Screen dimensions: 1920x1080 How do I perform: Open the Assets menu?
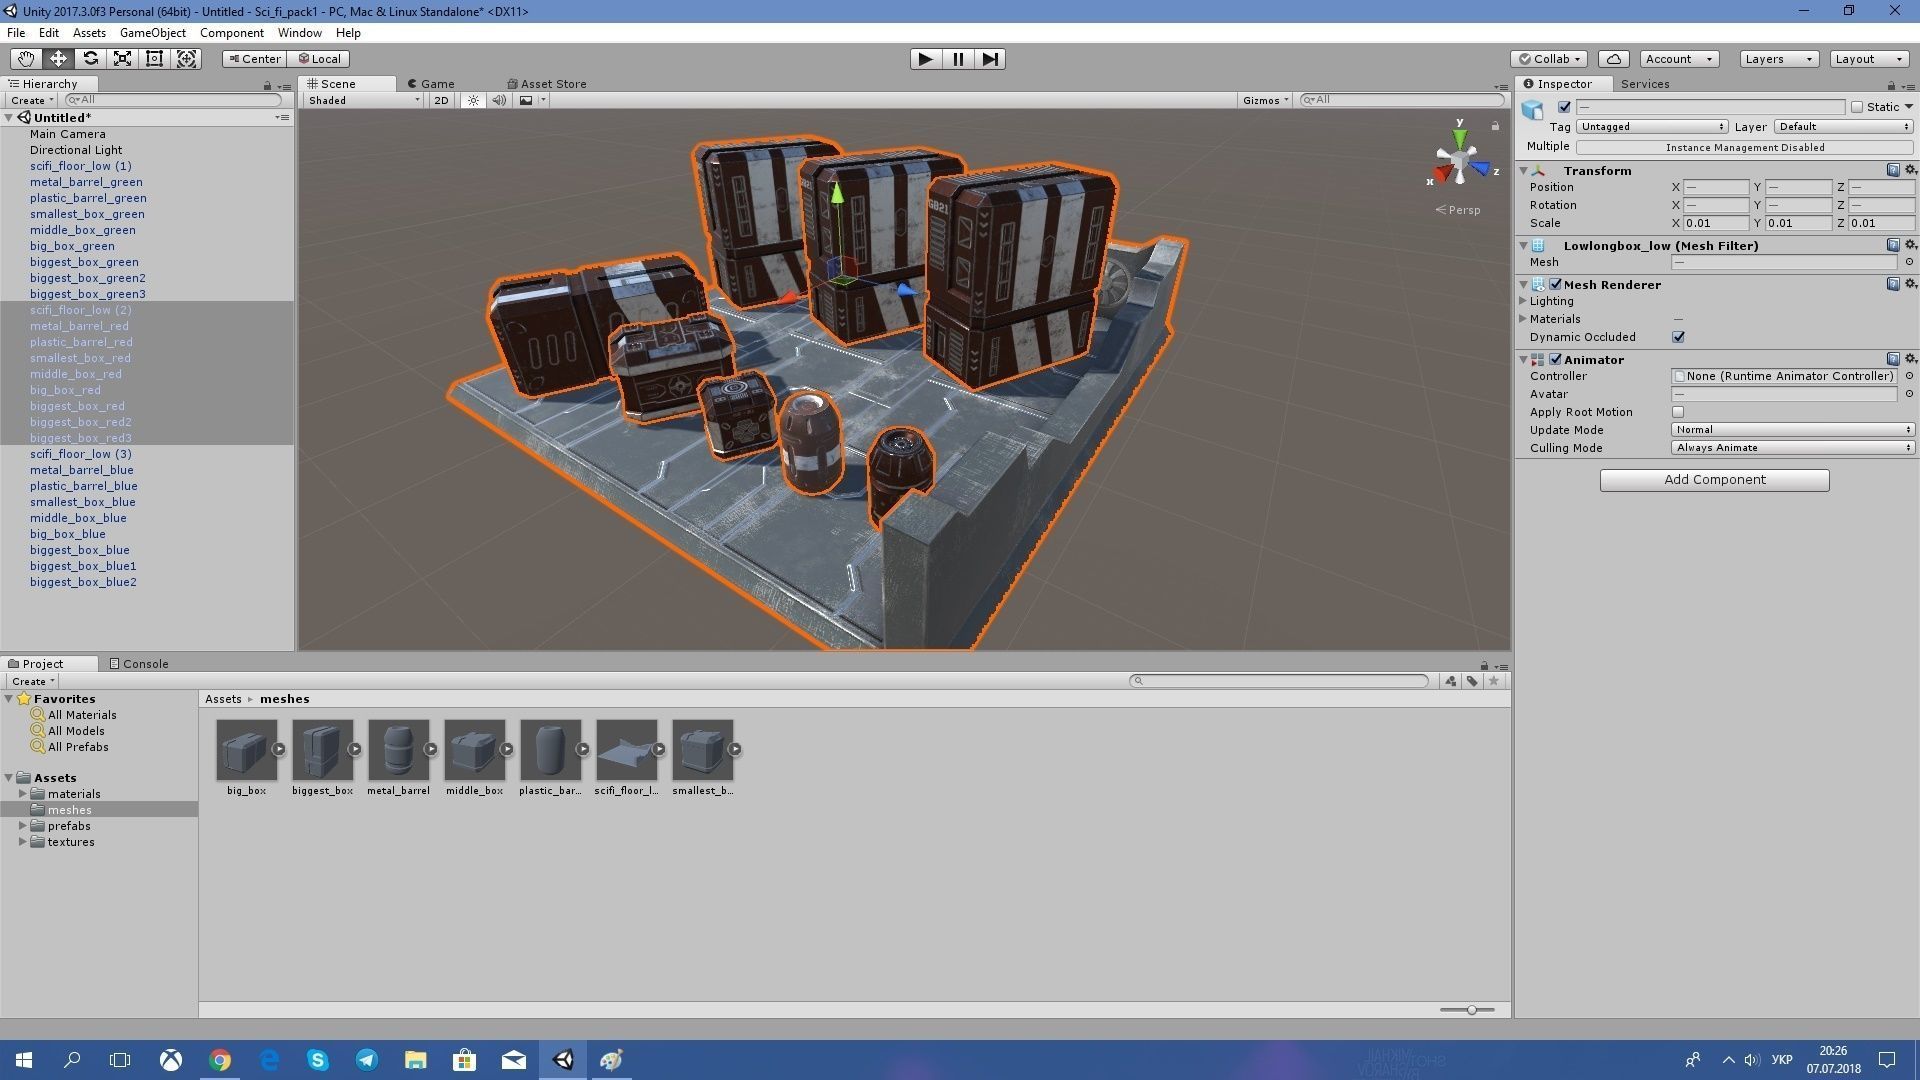89,33
